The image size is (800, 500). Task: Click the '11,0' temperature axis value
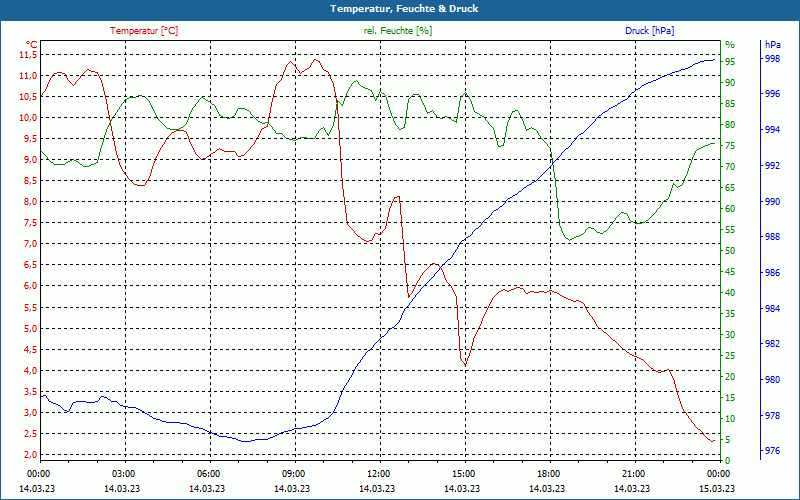(28, 76)
